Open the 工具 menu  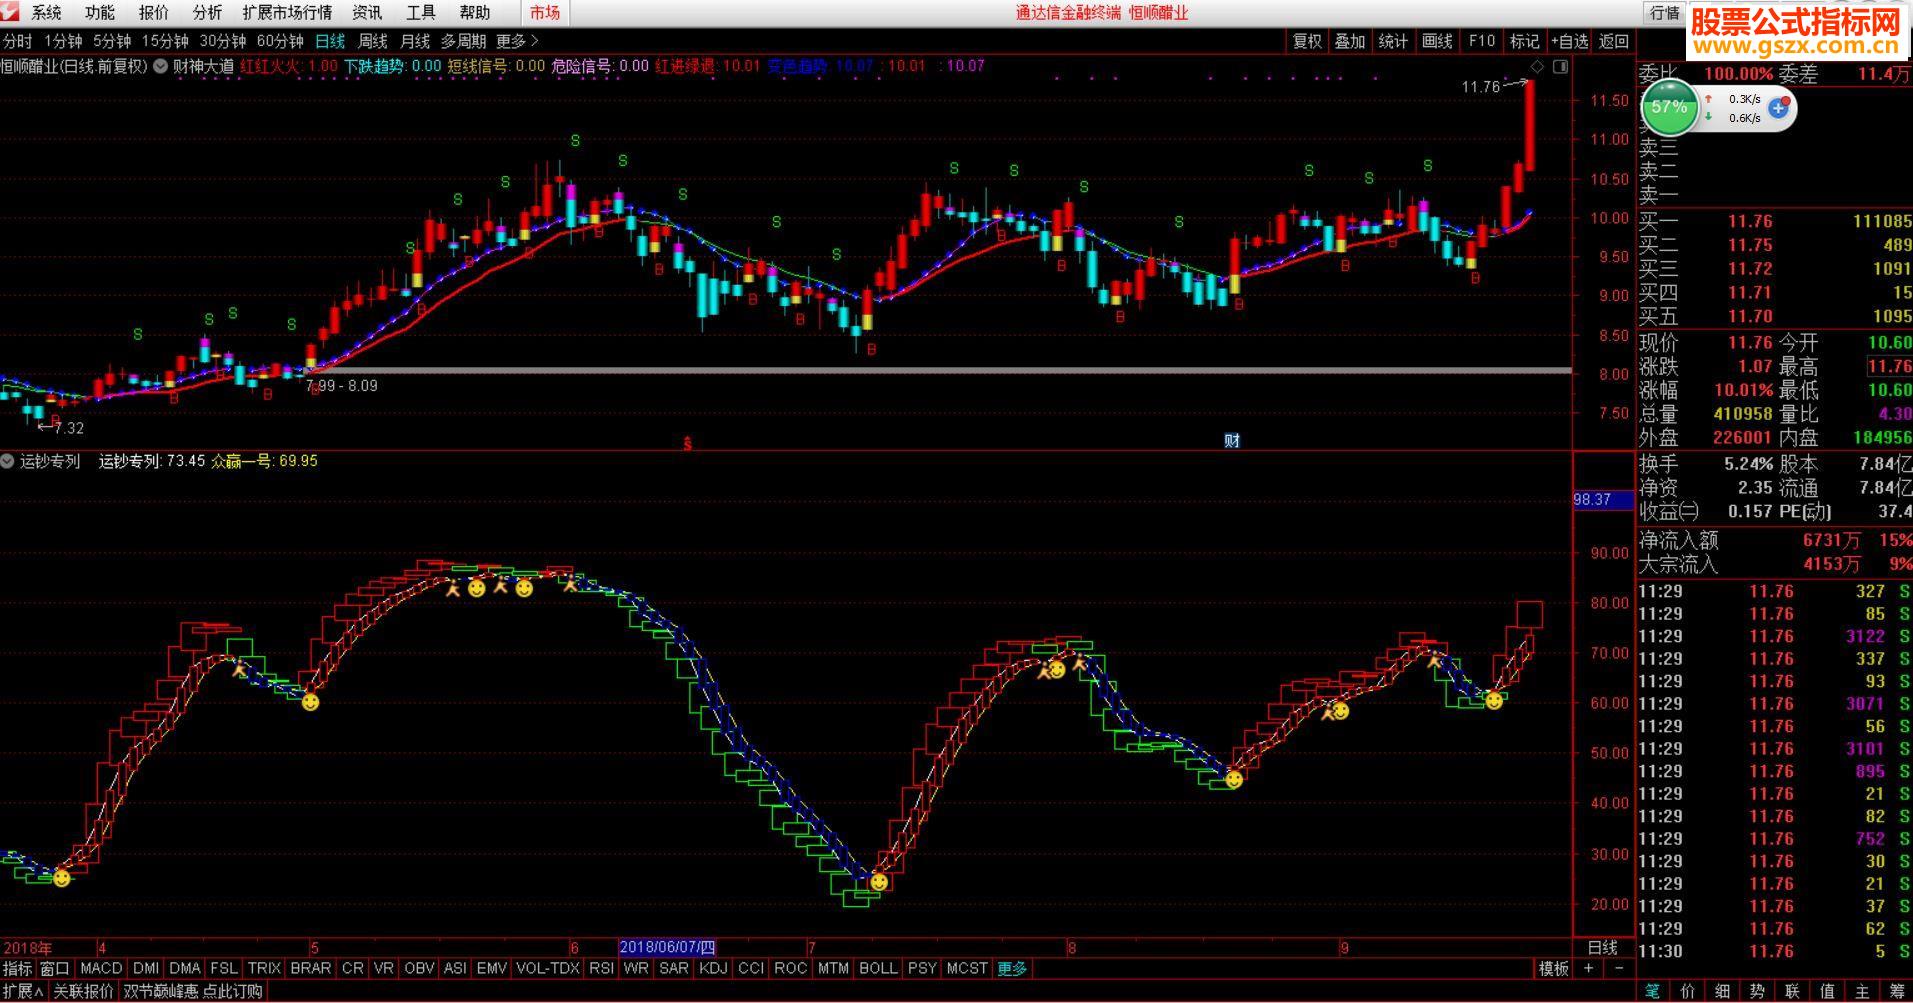421,13
